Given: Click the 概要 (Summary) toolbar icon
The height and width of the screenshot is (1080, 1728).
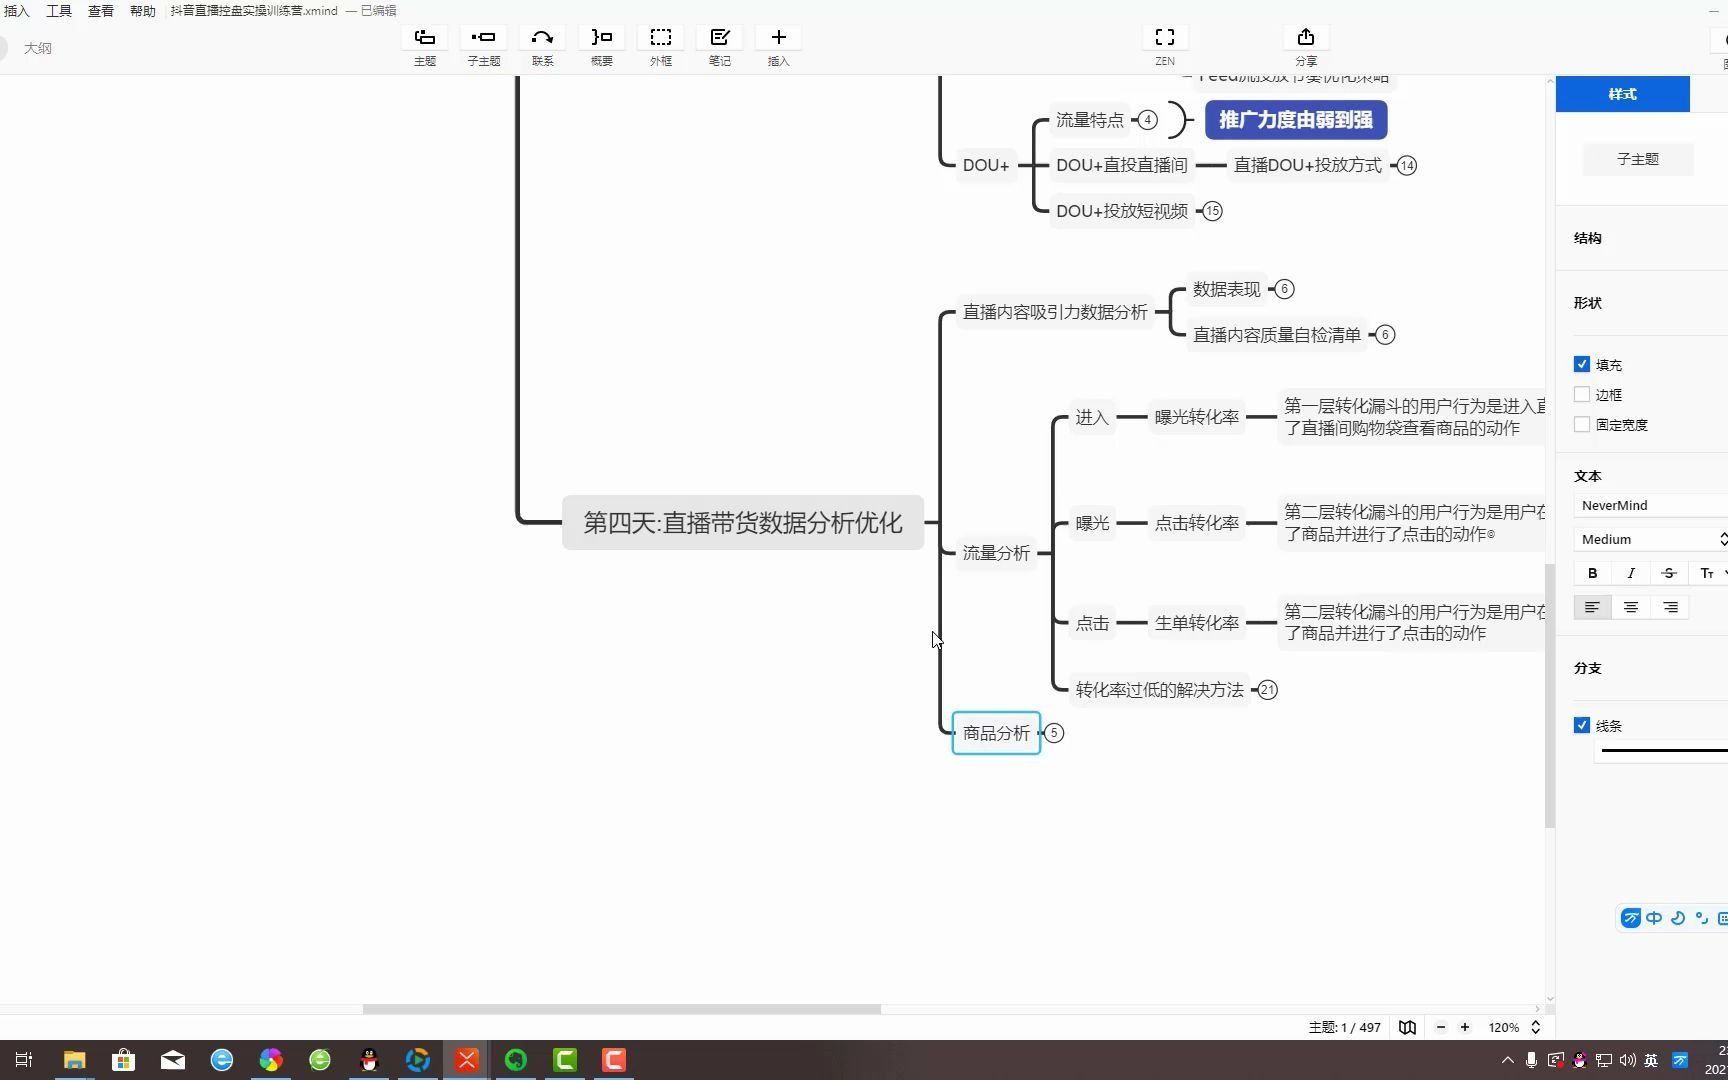Looking at the screenshot, I should 601,38.
